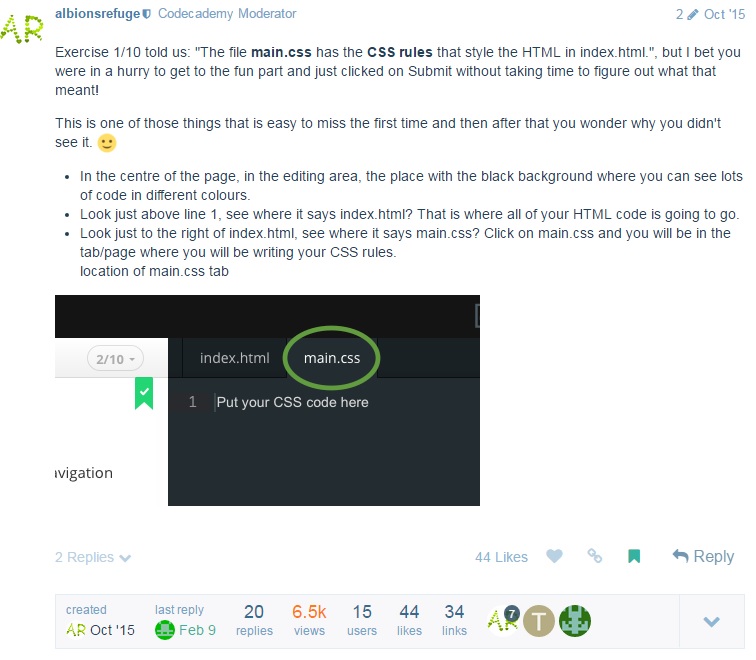This screenshot has height=660, width=756.
Task: Click the AR avatar beside the post
Action: pyautogui.click(x=22, y=29)
